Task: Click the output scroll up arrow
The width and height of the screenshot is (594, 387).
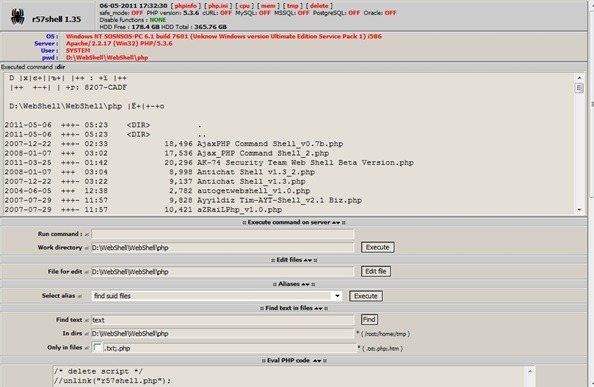Action: tap(579, 78)
